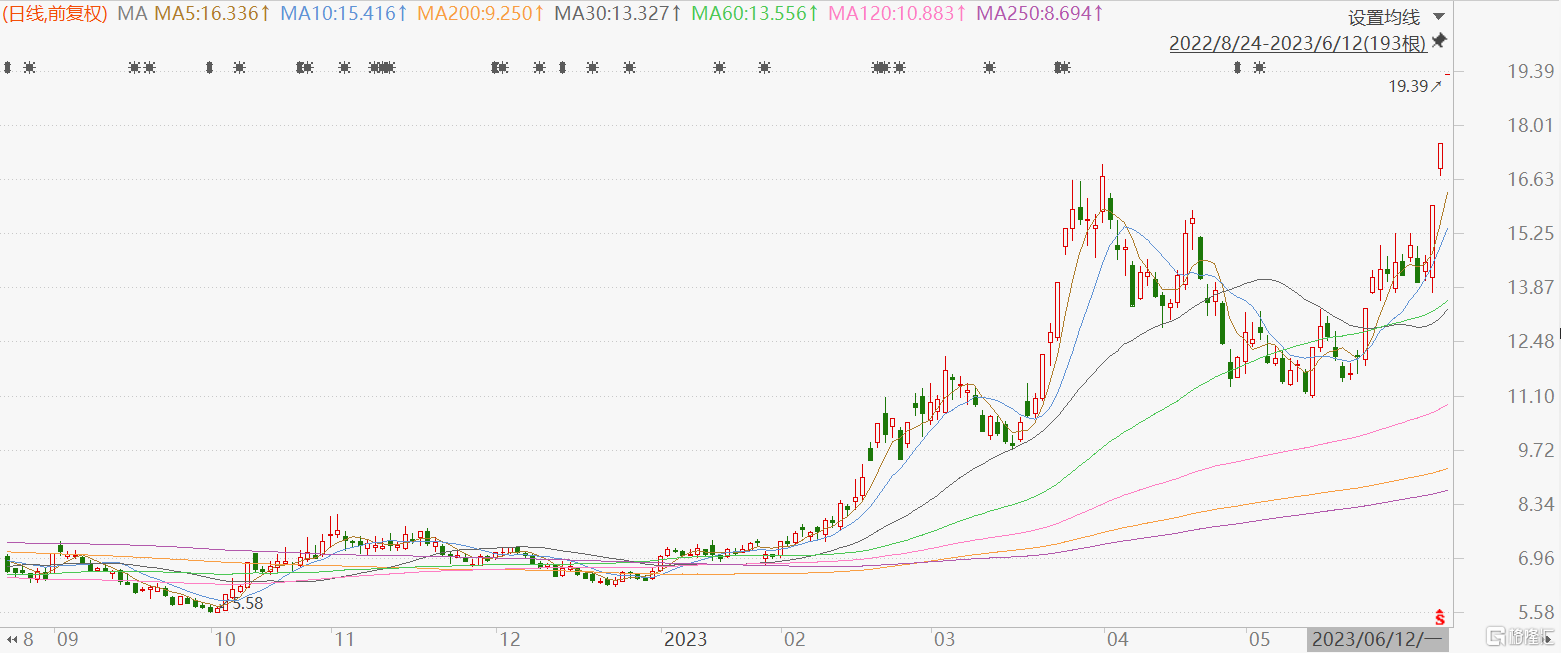Click the 12.48 price axis label
The image size is (1561, 653).
tap(1529, 342)
